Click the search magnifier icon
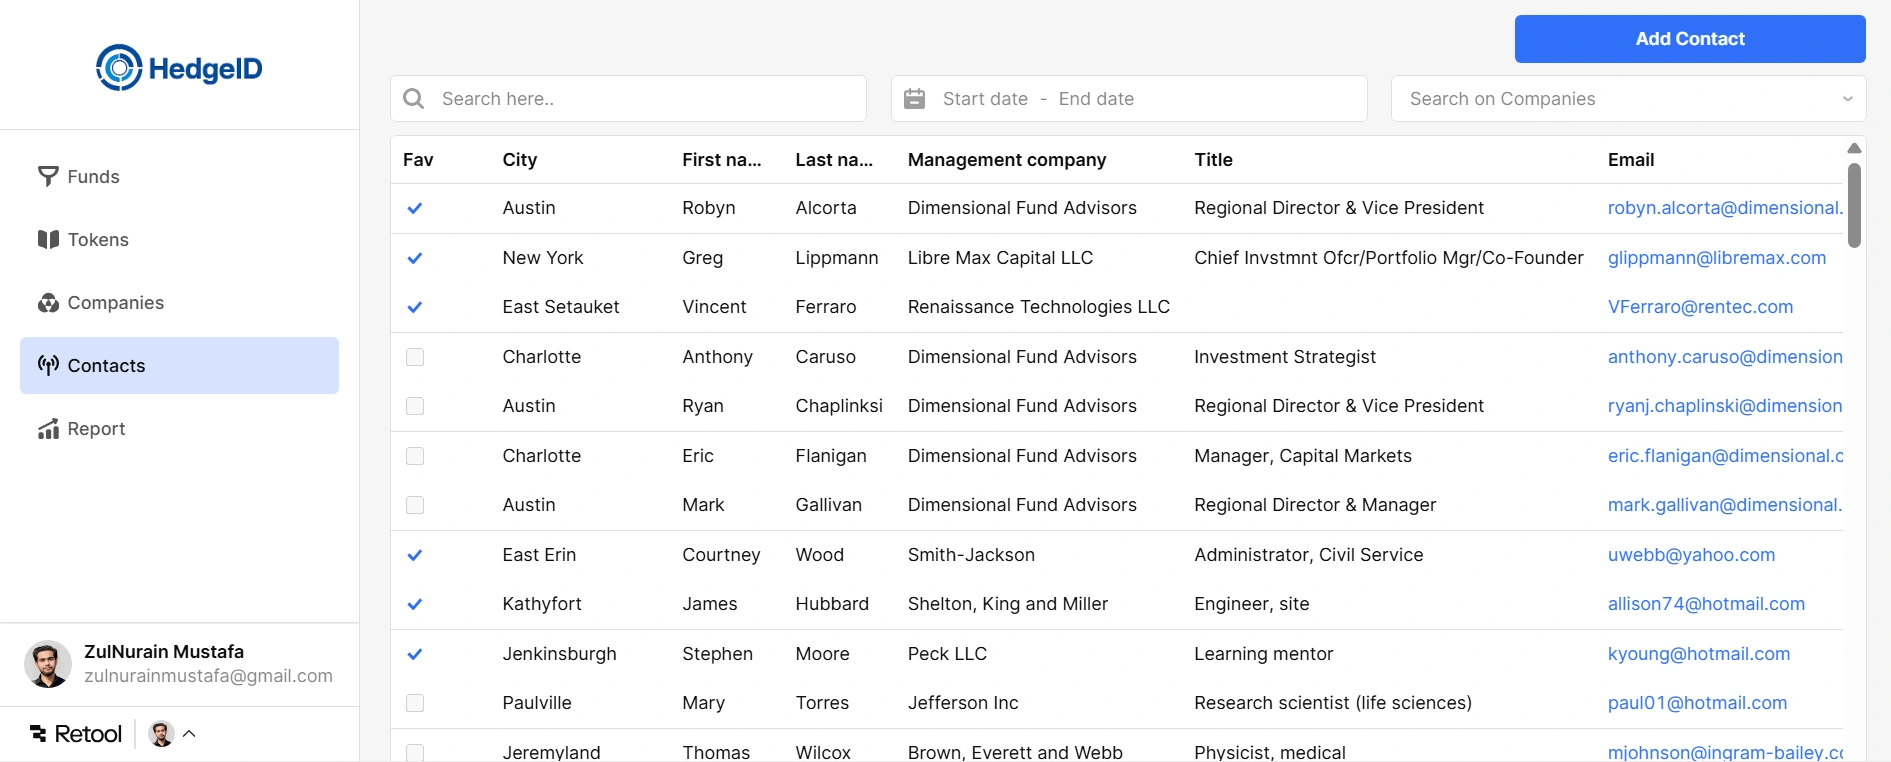Screen dimensions: 1891x762 (413, 99)
